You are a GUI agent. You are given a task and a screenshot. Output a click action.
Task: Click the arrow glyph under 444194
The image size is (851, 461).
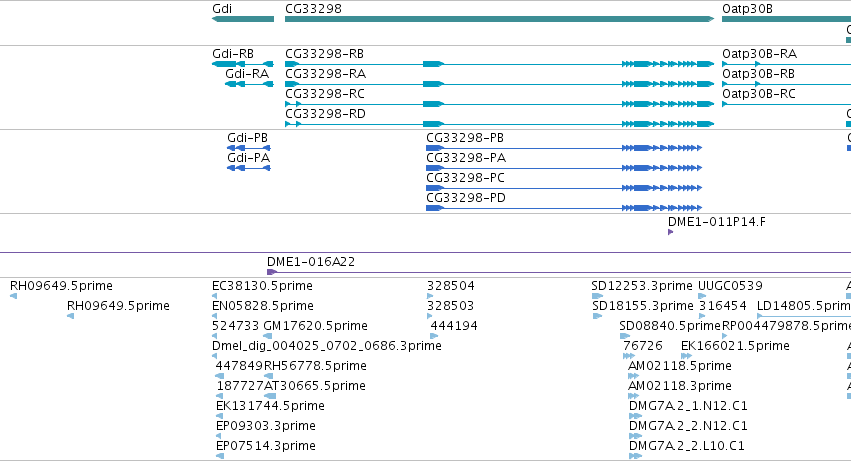click(434, 336)
